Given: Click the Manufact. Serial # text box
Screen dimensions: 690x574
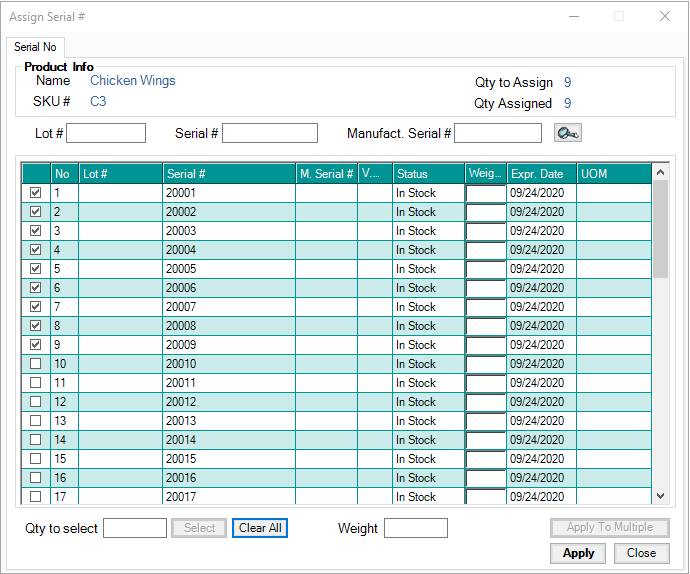Looking at the screenshot, I should tap(497, 133).
